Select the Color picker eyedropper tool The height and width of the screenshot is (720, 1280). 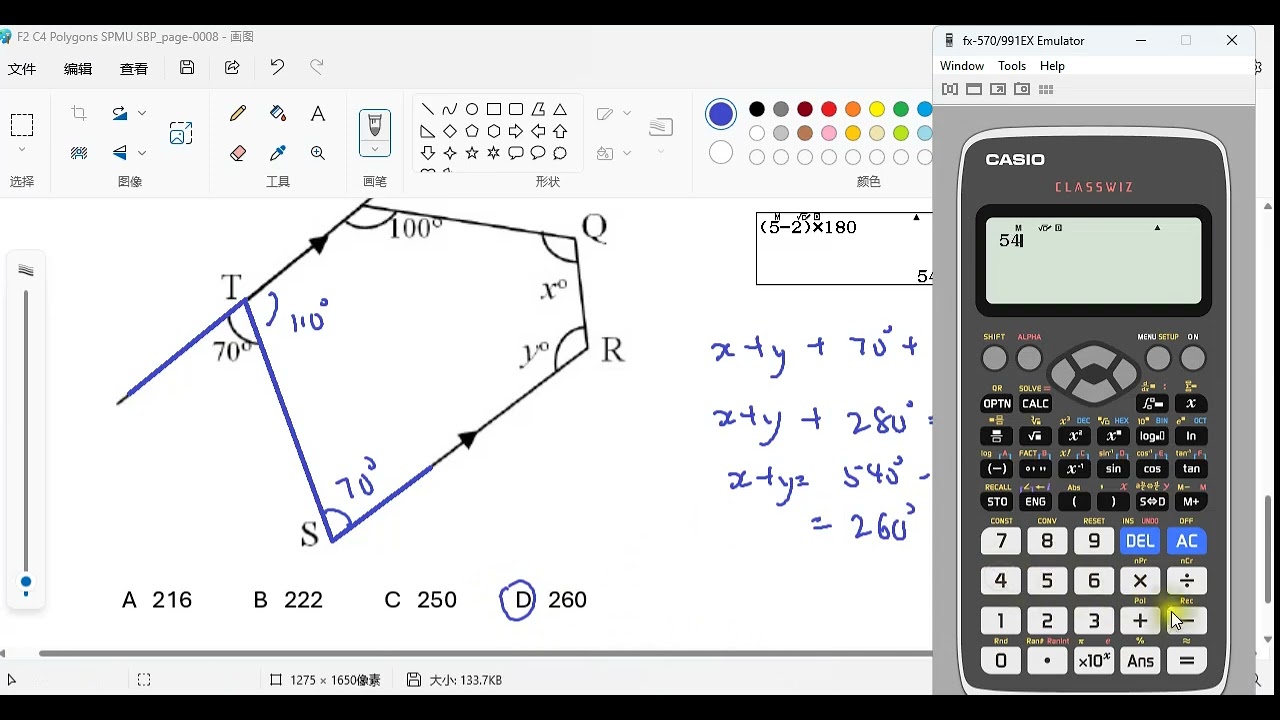pos(278,153)
